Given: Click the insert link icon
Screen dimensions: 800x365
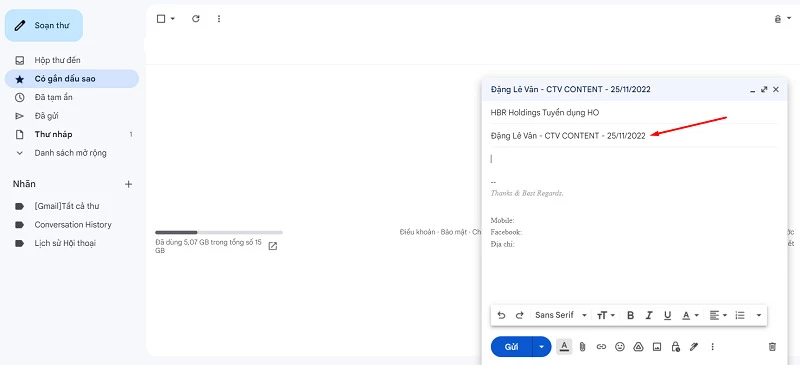Looking at the screenshot, I should click(x=601, y=347).
